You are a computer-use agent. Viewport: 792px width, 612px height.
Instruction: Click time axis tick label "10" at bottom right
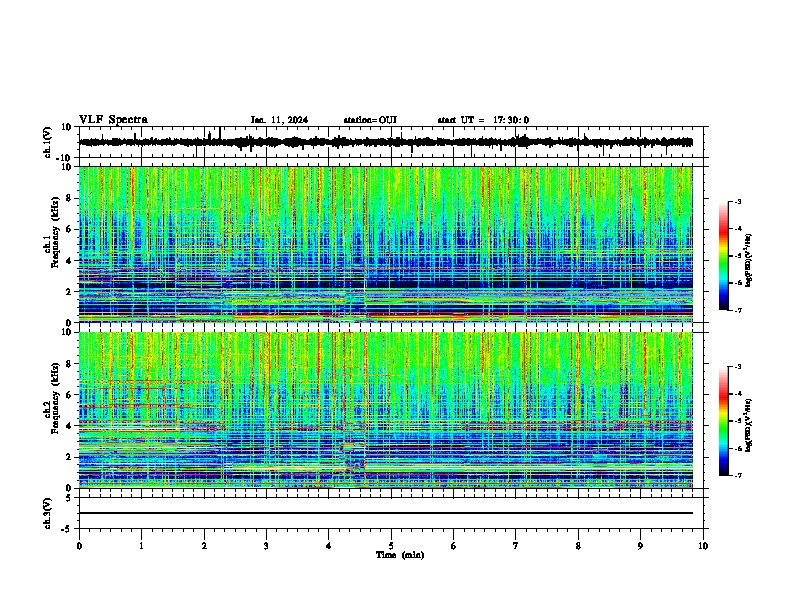coord(703,546)
